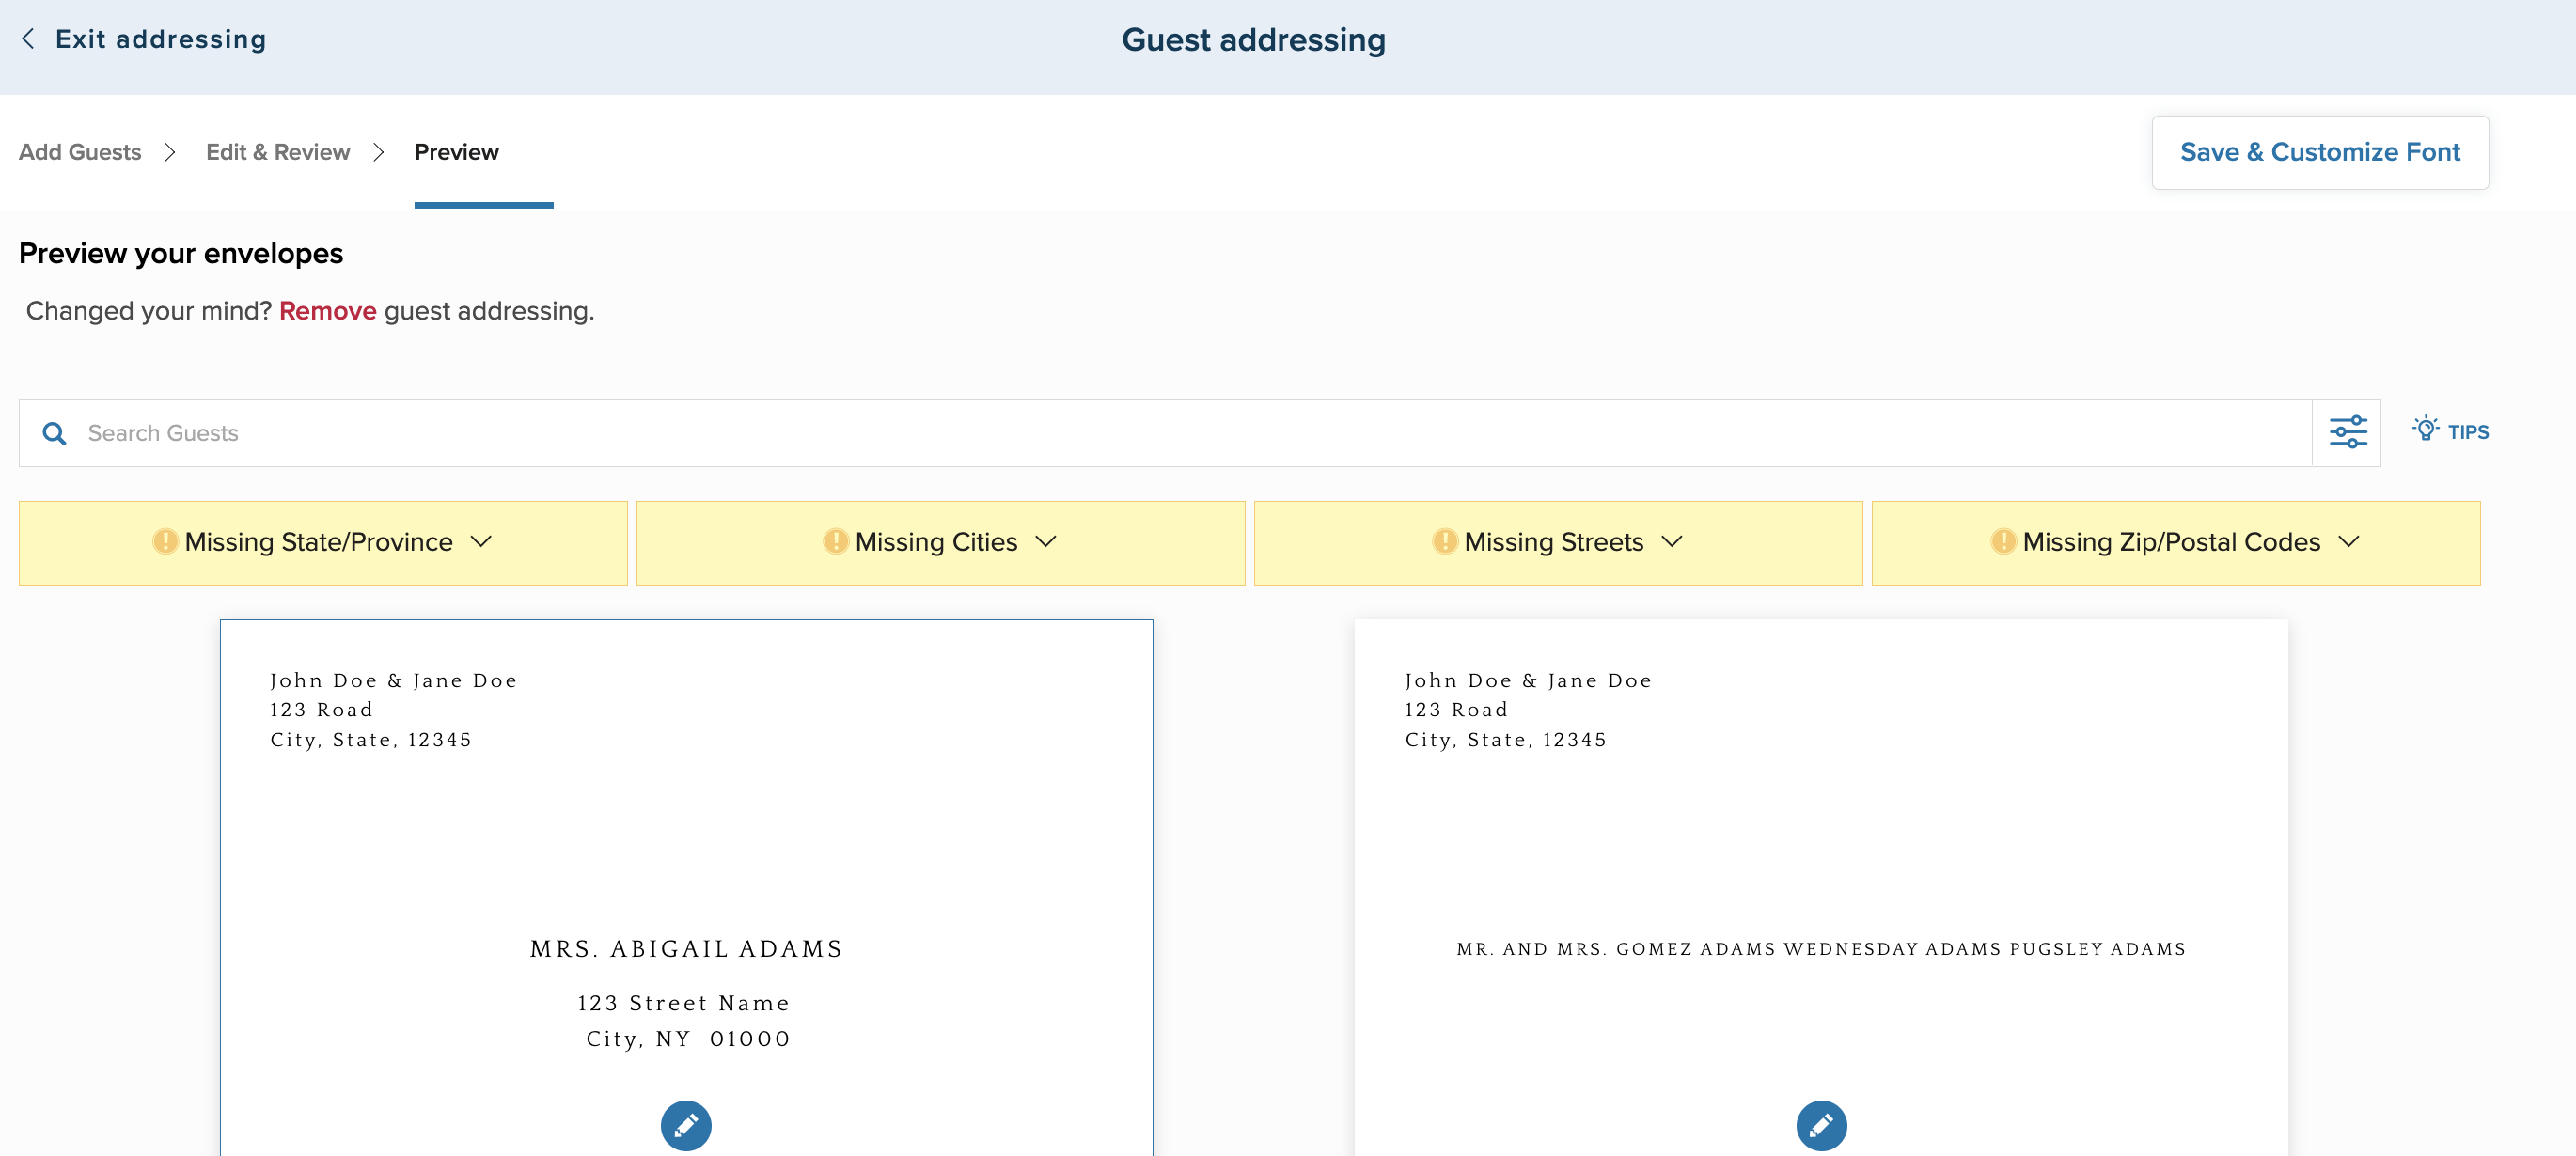Click the search magnifier icon

tap(55, 434)
